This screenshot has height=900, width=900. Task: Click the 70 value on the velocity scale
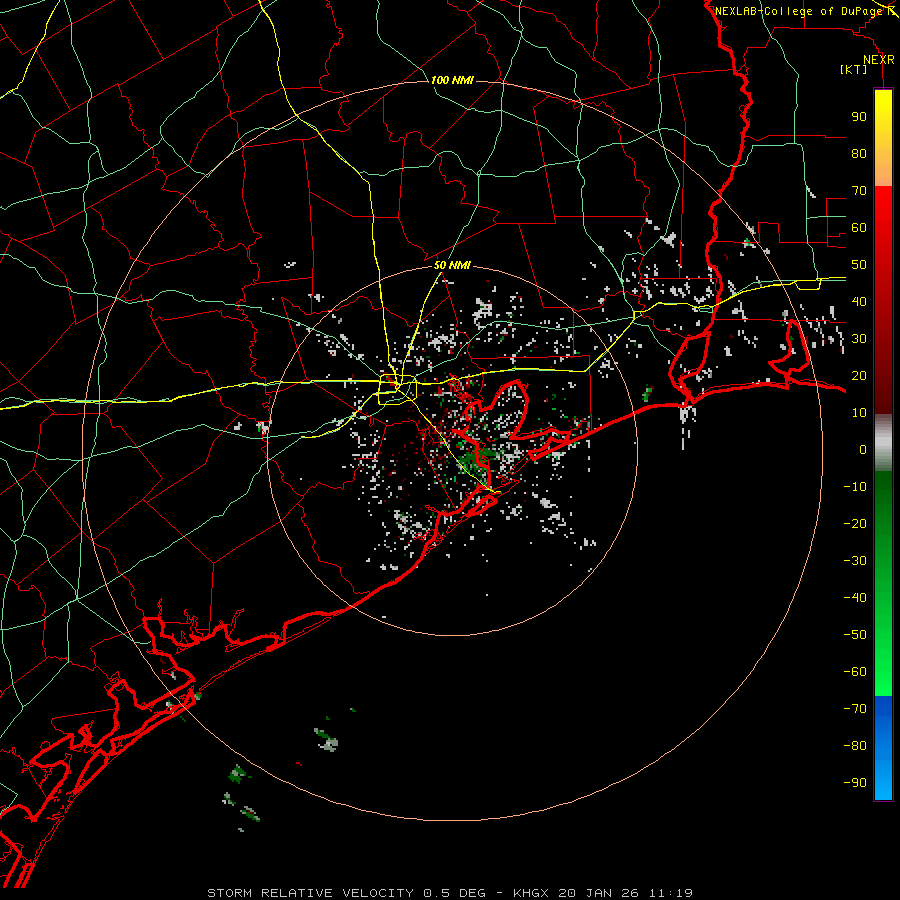(859, 191)
